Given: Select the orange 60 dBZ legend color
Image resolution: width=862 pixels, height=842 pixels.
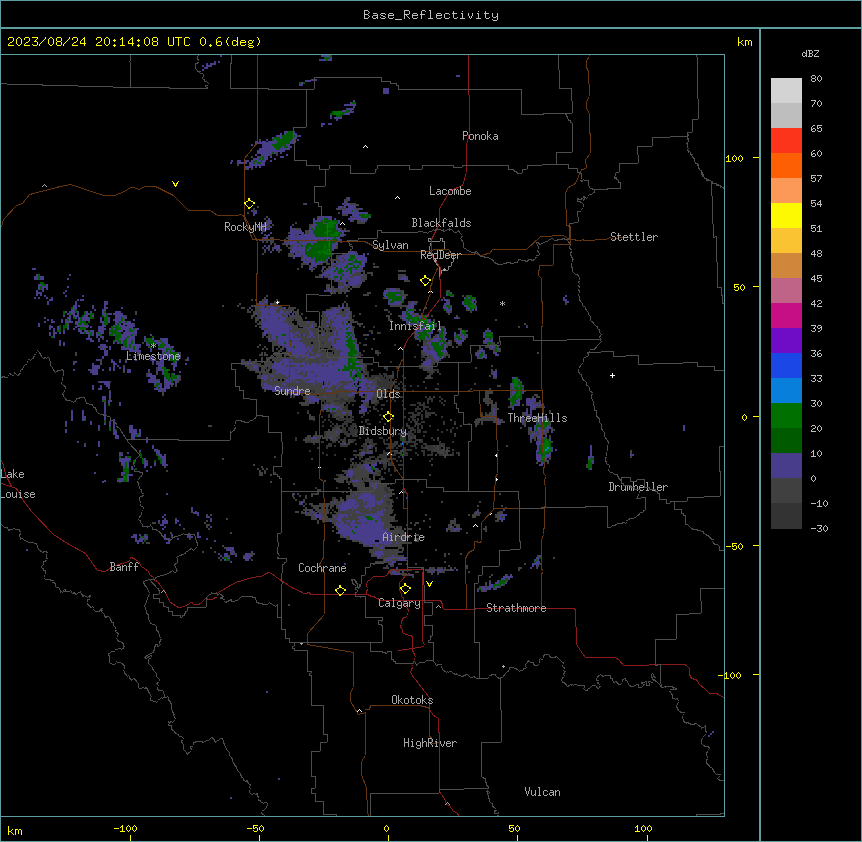Looking at the screenshot, I should coord(786,165).
